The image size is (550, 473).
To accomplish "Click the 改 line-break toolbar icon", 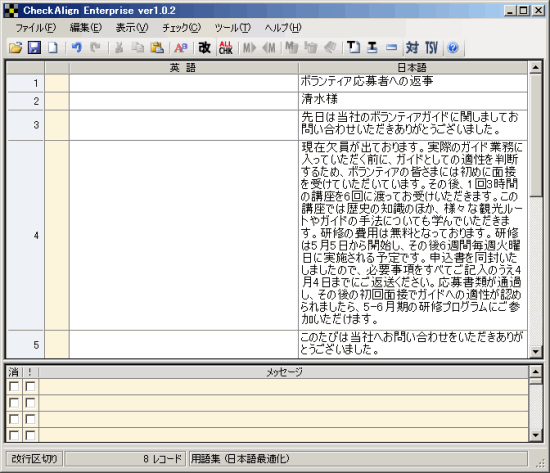I will click(204, 47).
